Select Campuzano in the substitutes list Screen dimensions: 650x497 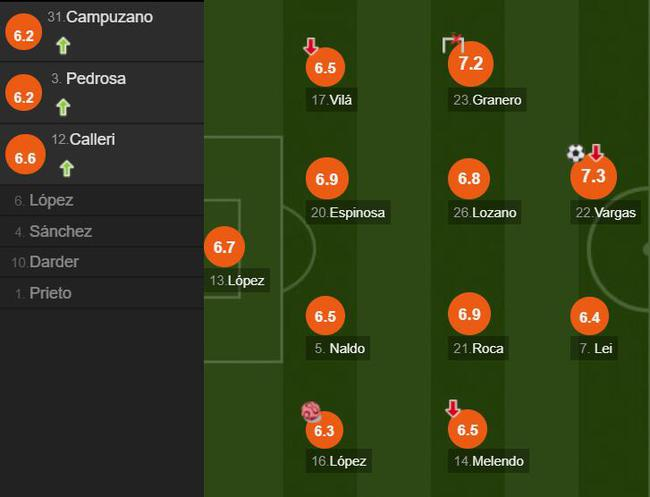[109, 17]
